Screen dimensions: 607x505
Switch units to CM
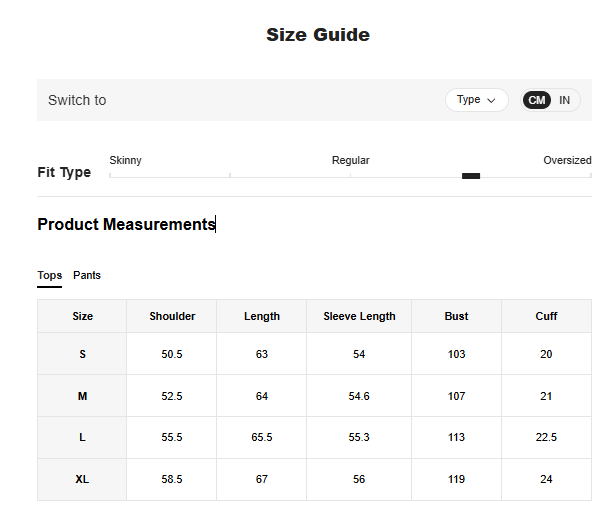coord(537,100)
